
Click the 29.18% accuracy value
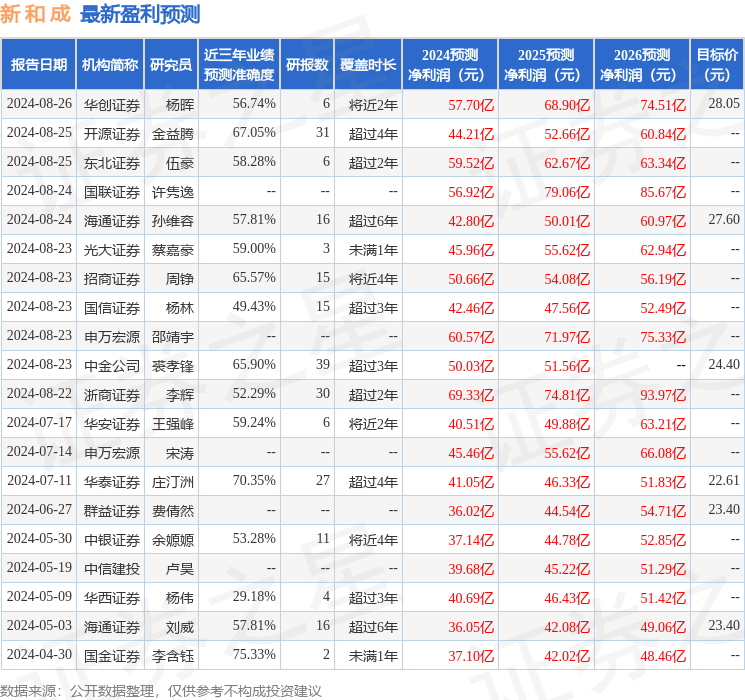[x=254, y=596]
